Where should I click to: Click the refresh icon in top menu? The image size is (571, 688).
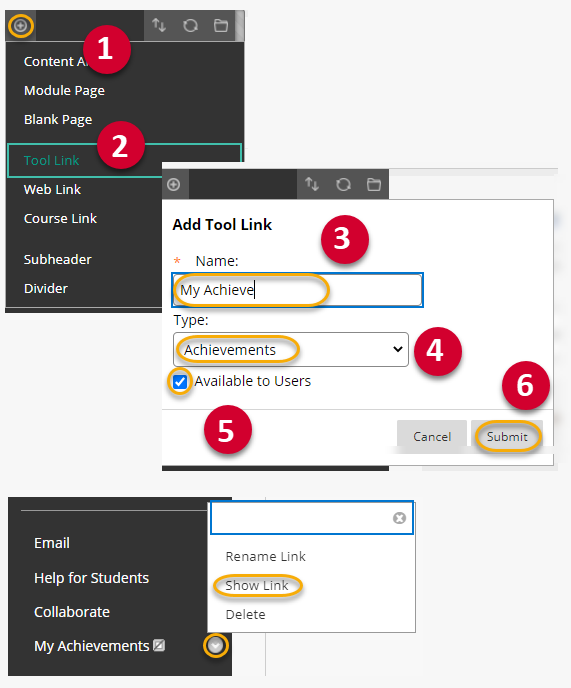point(190,26)
